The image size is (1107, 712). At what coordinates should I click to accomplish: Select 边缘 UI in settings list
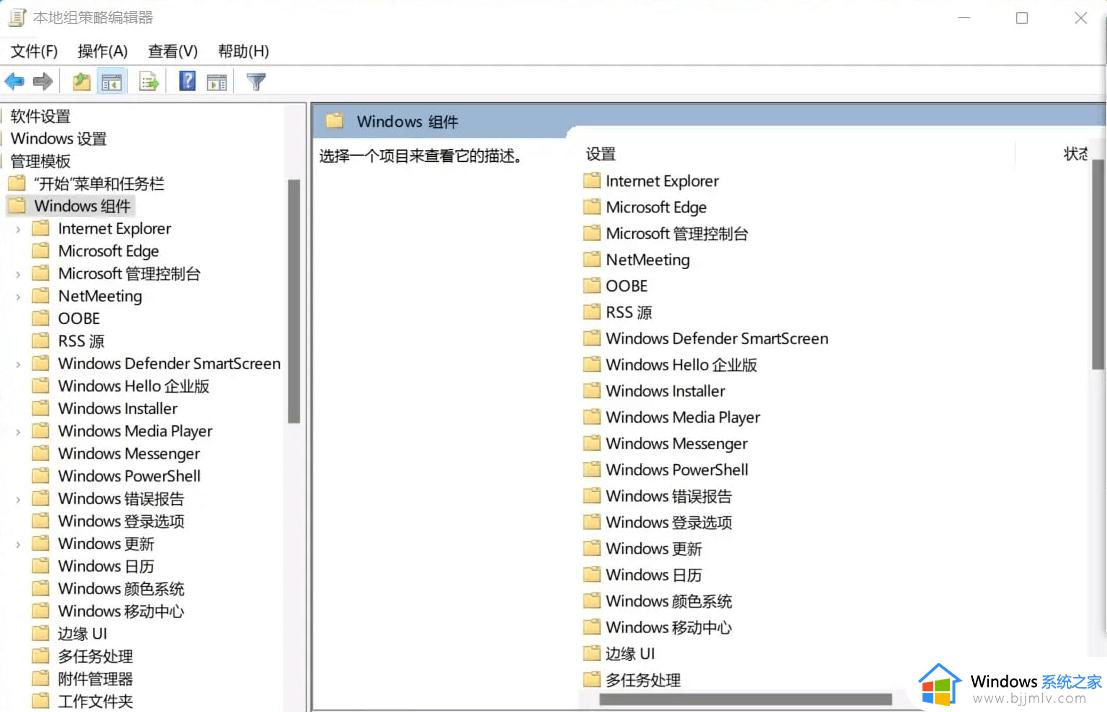click(x=630, y=654)
